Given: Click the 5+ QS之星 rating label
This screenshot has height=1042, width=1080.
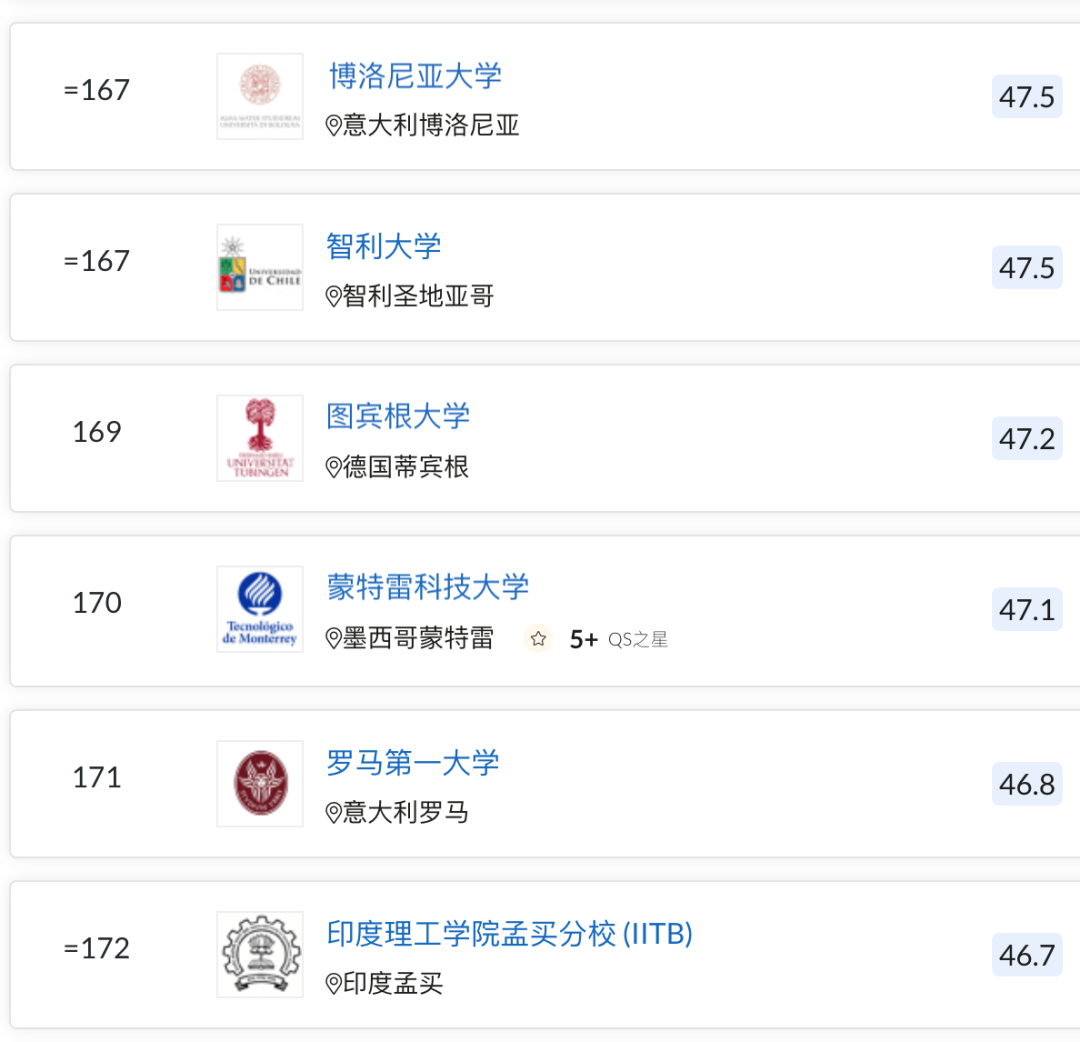Looking at the screenshot, I should (x=618, y=639).
